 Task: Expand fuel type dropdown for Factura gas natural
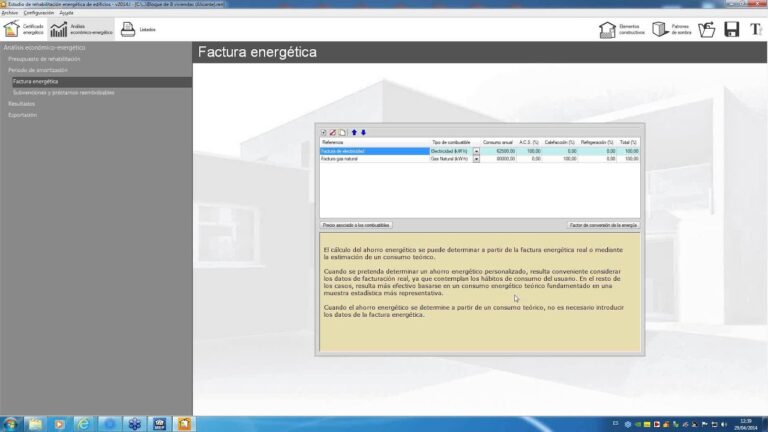(476, 158)
